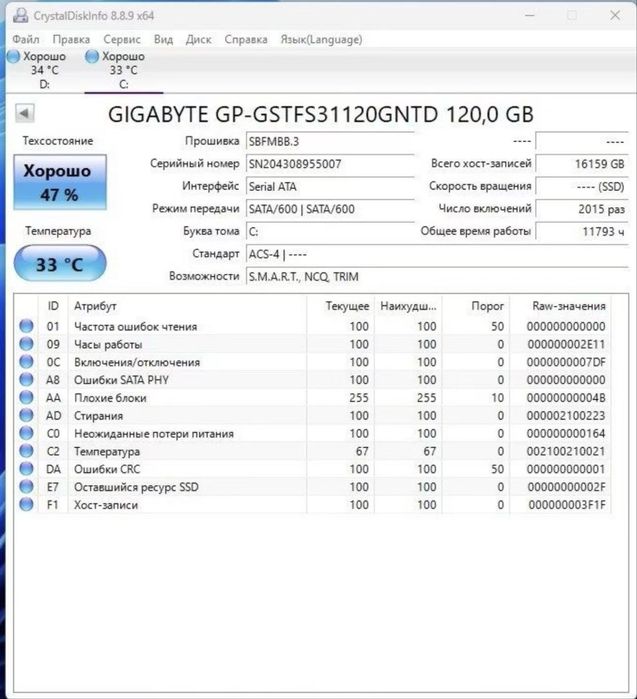
Task: Click the Наихудш... column header
Action: click(408, 306)
